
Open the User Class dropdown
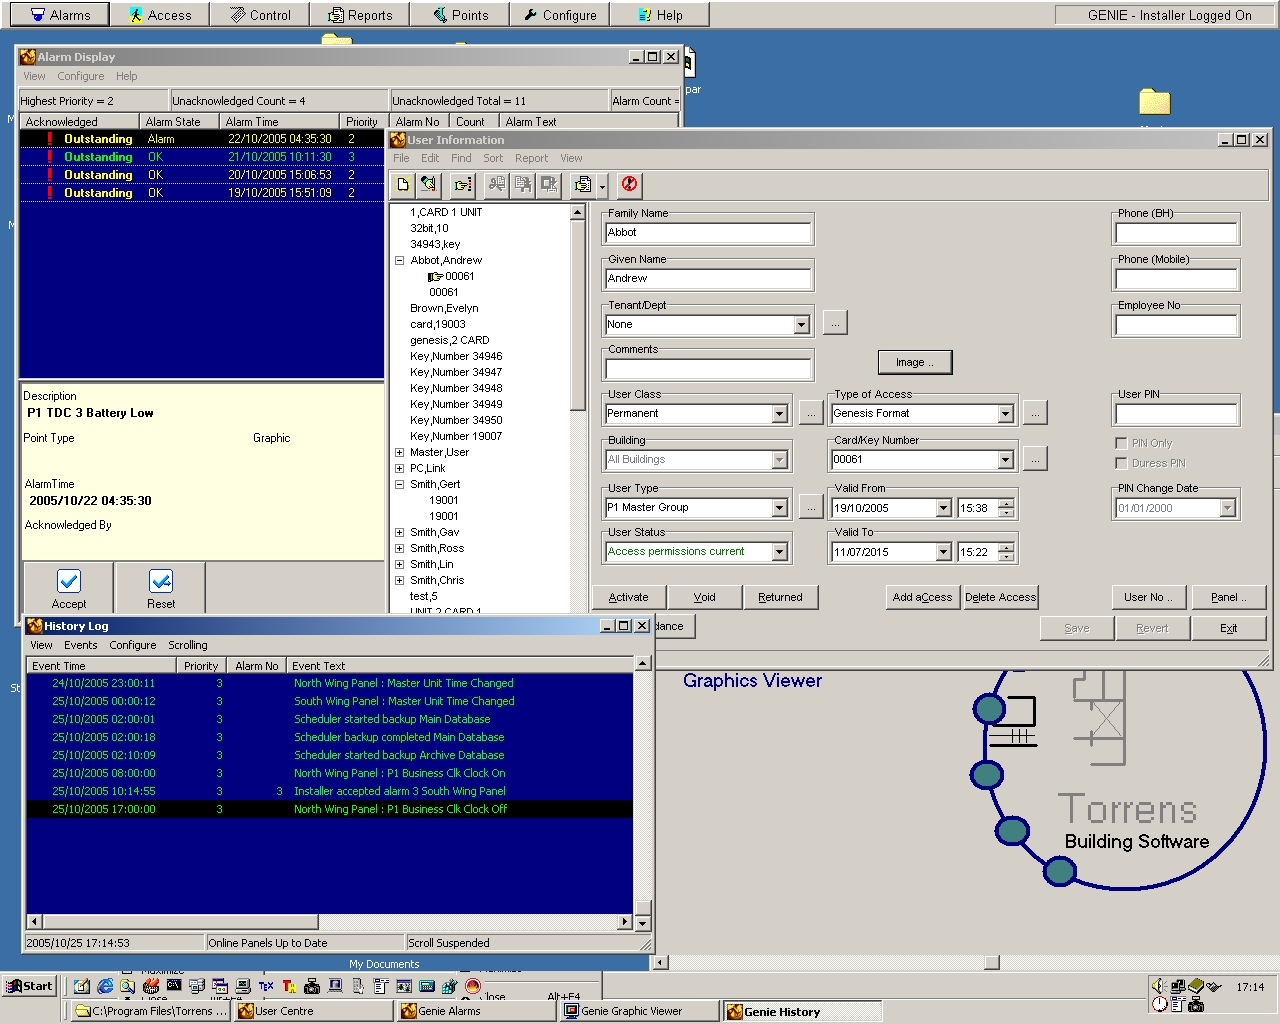(x=779, y=414)
